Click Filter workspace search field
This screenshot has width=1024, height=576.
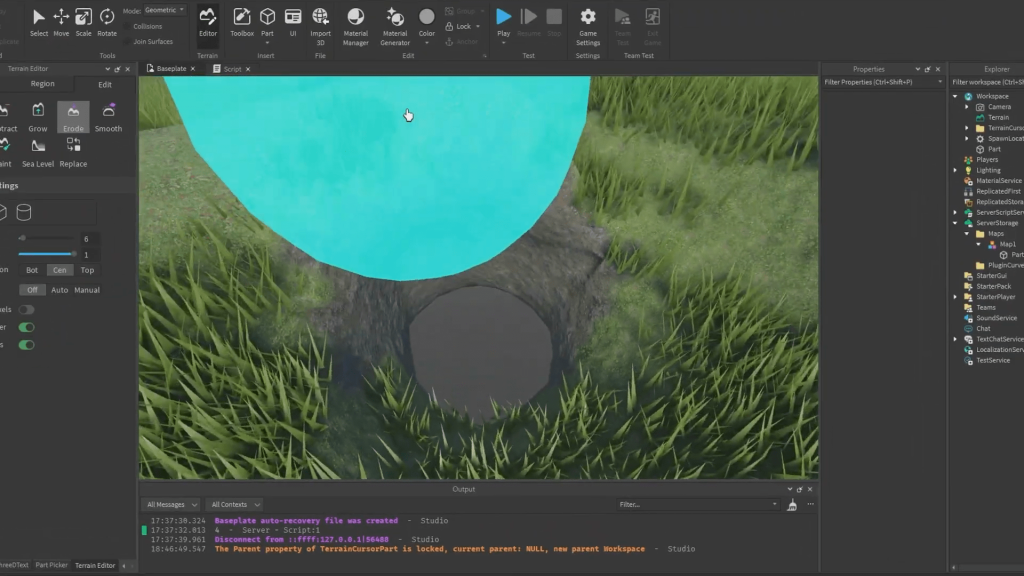pyautogui.click(x=987, y=82)
